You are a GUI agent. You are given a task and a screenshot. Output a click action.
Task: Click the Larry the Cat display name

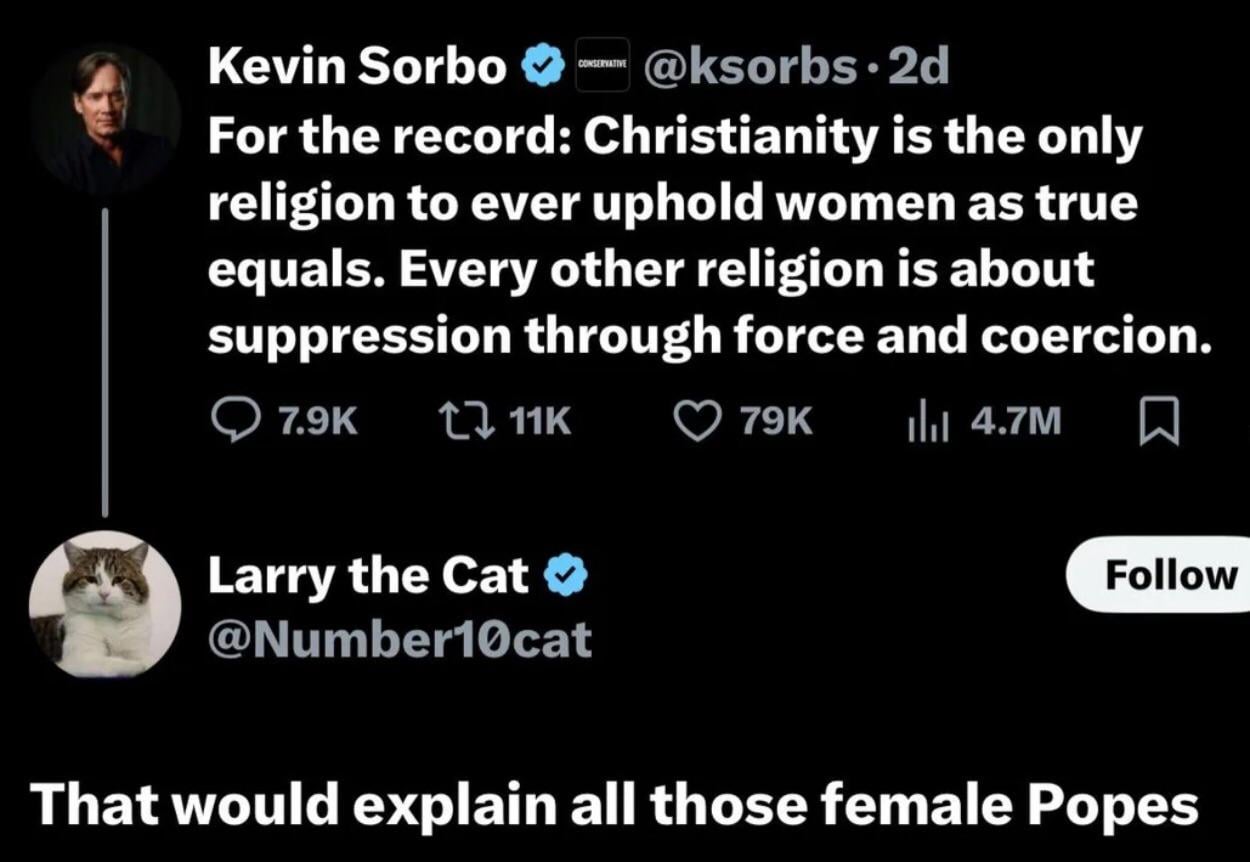(368, 575)
